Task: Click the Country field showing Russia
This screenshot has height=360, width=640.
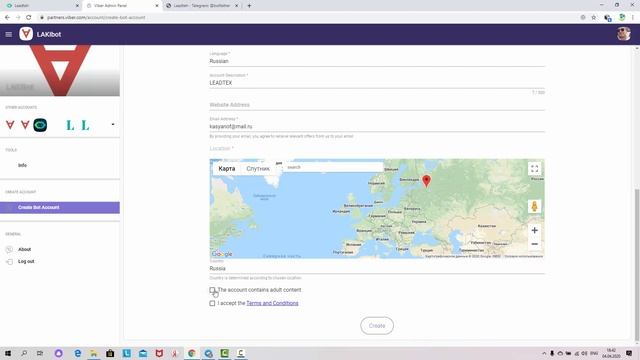Action: [x=377, y=269]
